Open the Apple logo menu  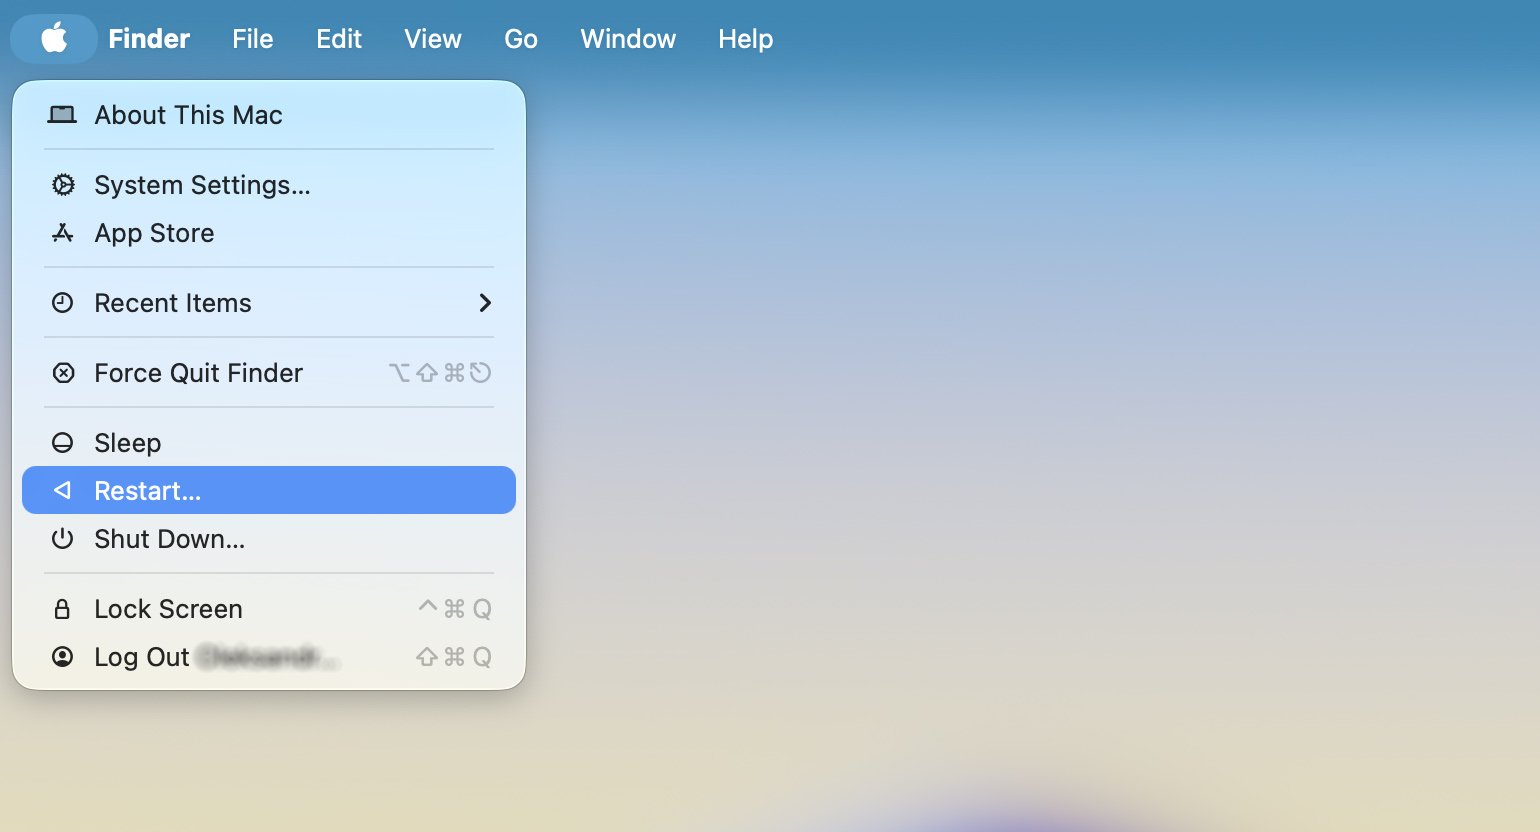click(x=54, y=39)
